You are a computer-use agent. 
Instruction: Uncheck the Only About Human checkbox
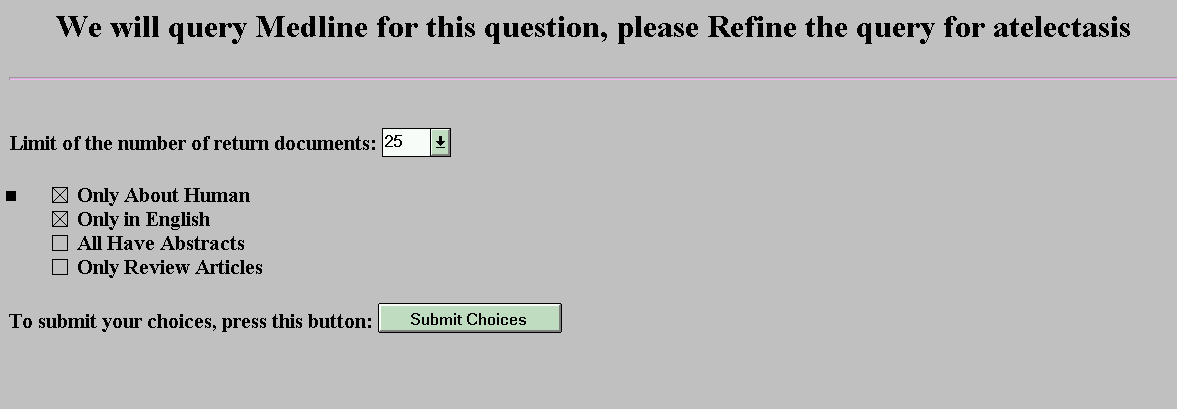[60, 196]
